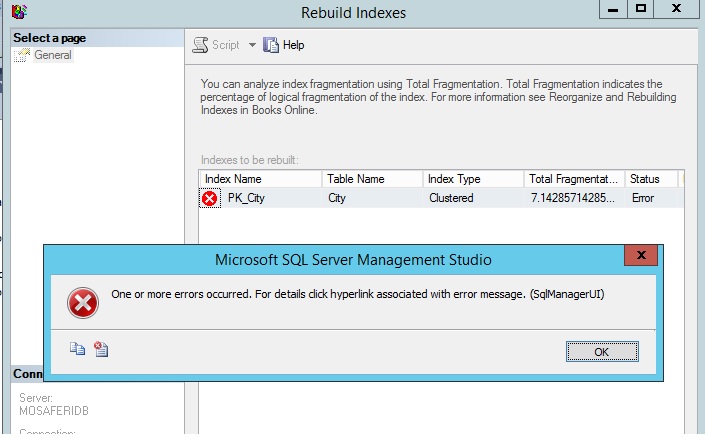
Task: Click the Total Fragmentation column header
Action: (x=574, y=179)
